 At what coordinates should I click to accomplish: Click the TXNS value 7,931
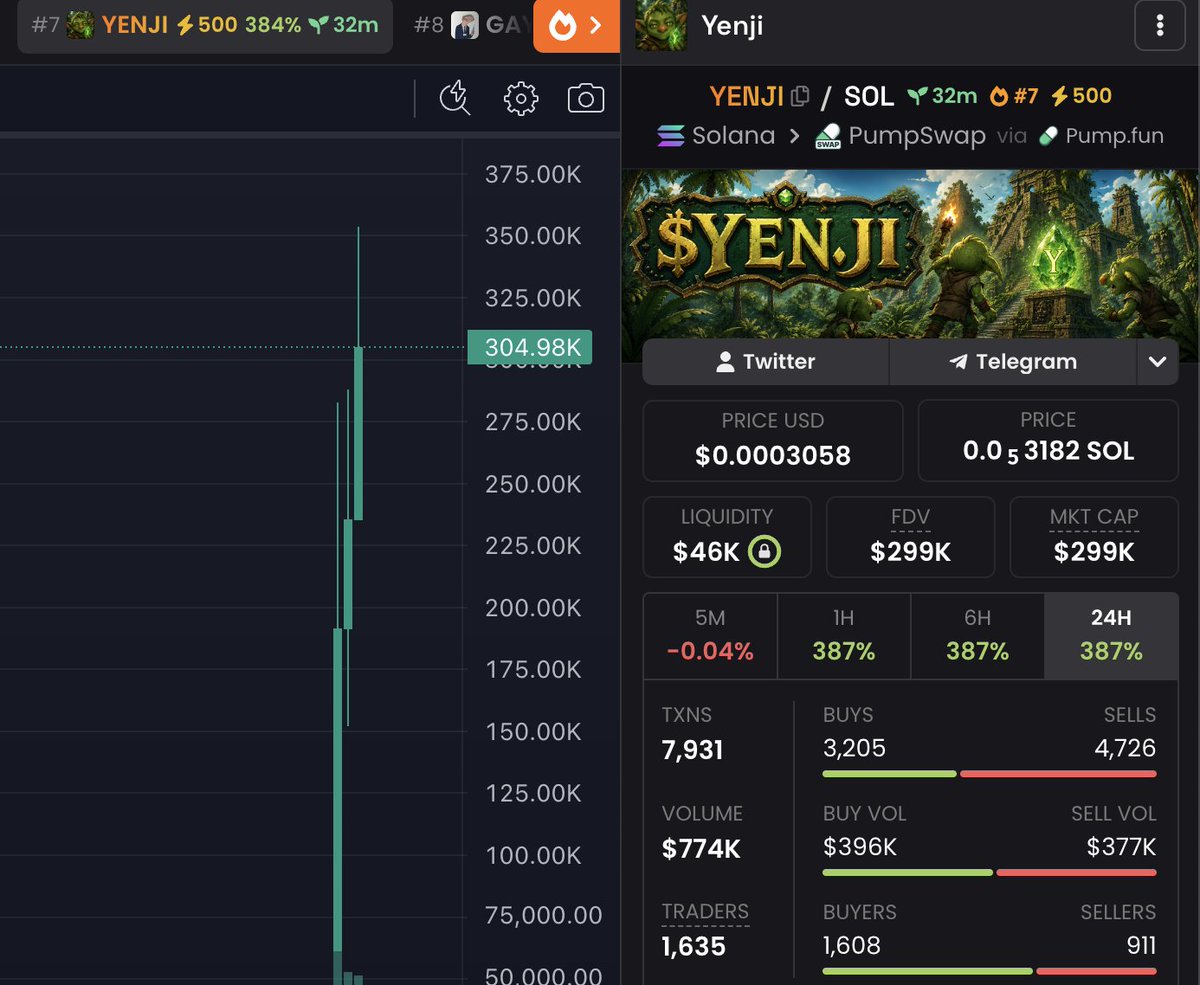[x=693, y=750]
